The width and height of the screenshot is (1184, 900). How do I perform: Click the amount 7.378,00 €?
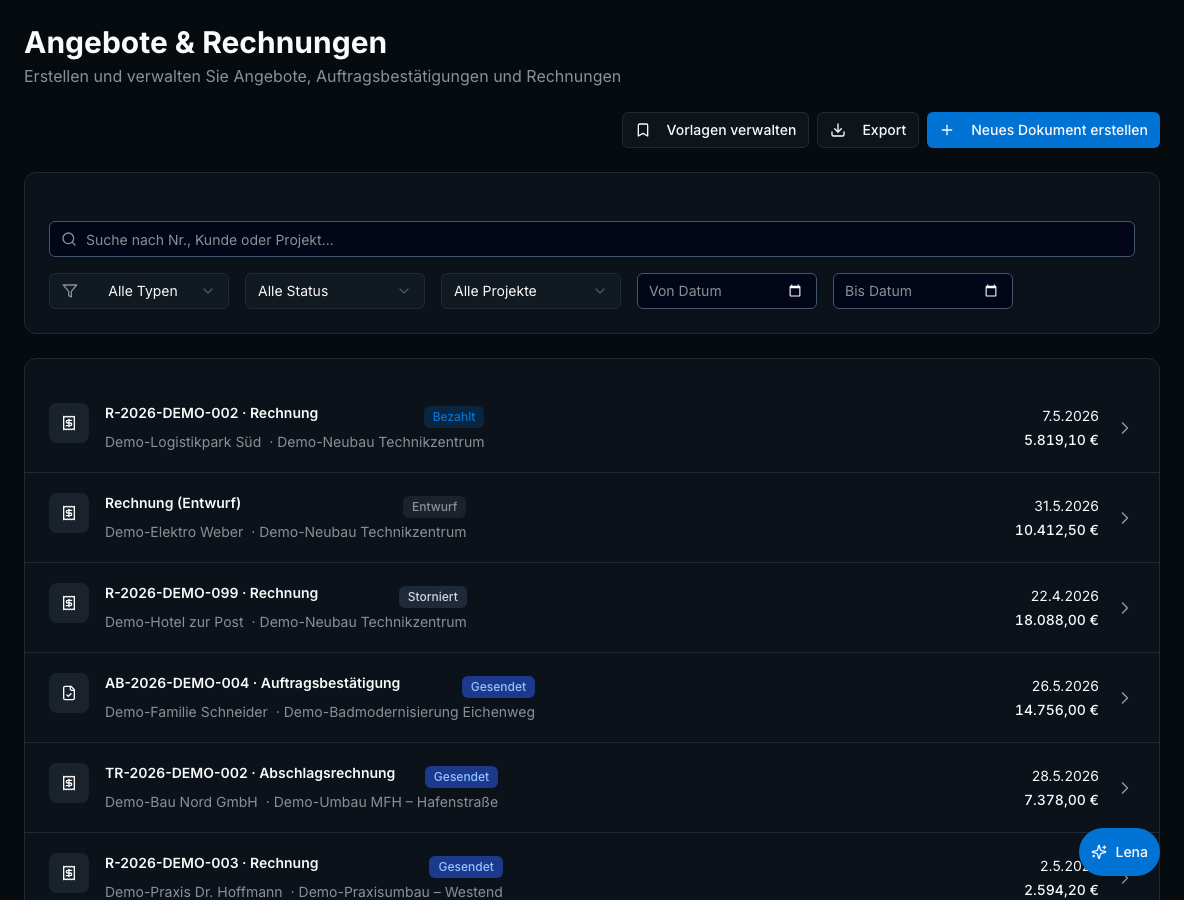[x=1061, y=800]
